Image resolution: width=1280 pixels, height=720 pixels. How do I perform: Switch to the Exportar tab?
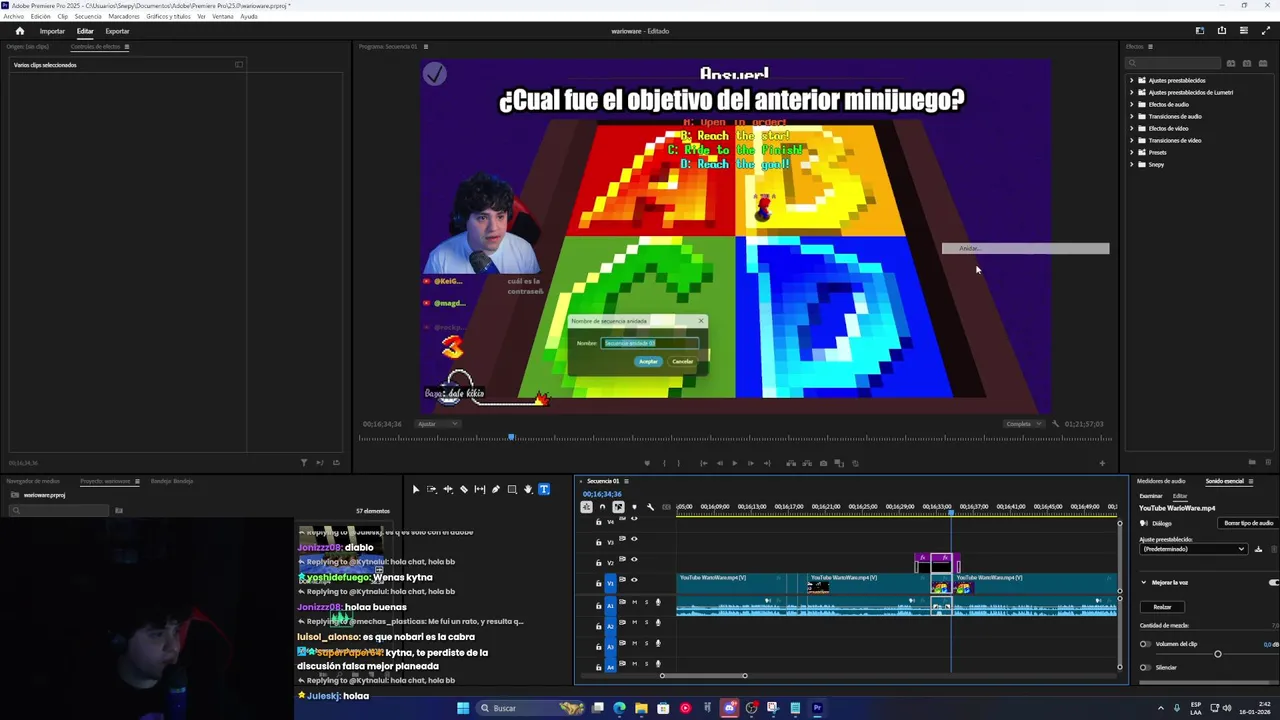tap(117, 31)
